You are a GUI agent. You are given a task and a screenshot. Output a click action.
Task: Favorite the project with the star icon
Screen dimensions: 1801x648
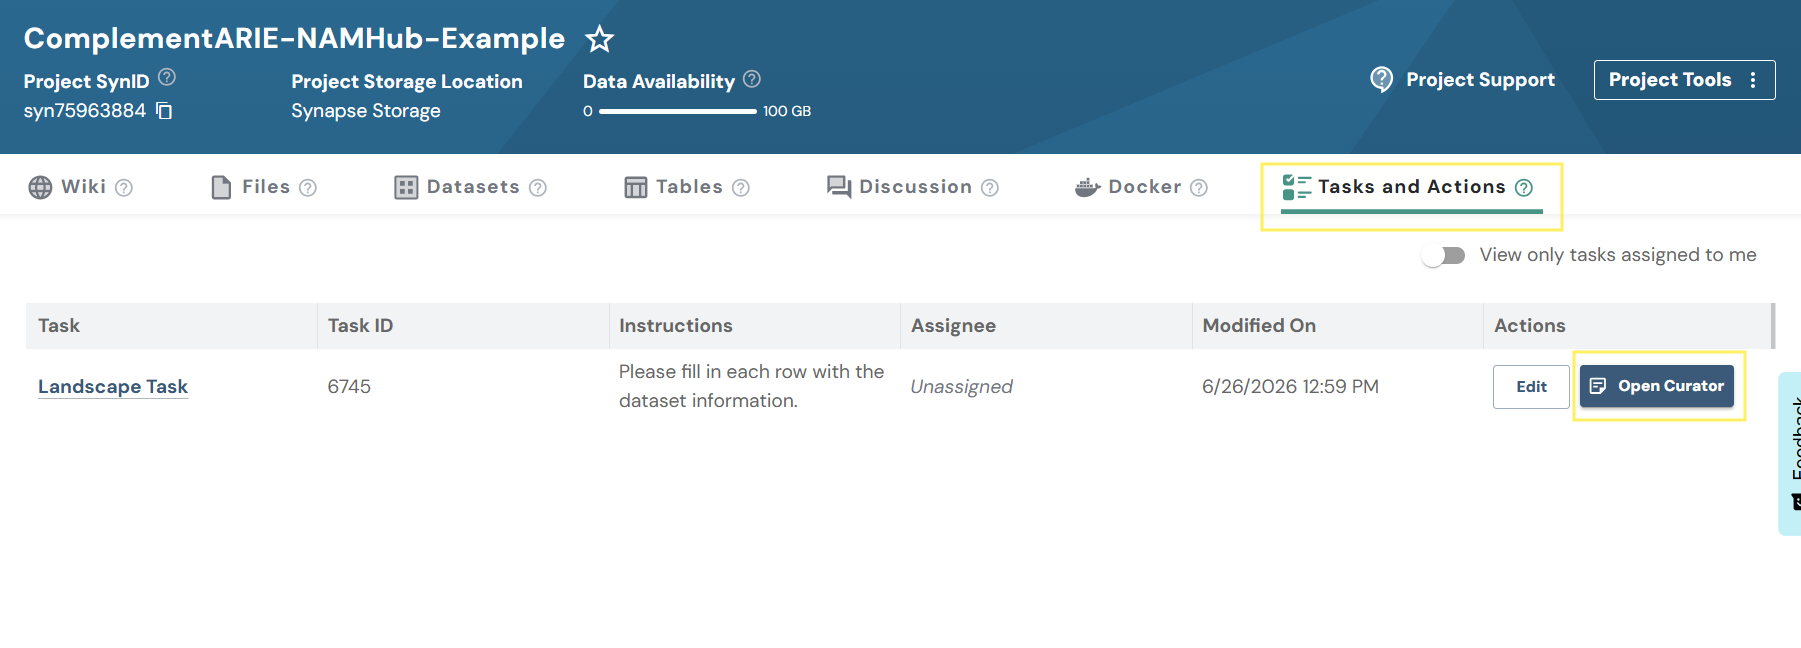[x=600, y=39]
